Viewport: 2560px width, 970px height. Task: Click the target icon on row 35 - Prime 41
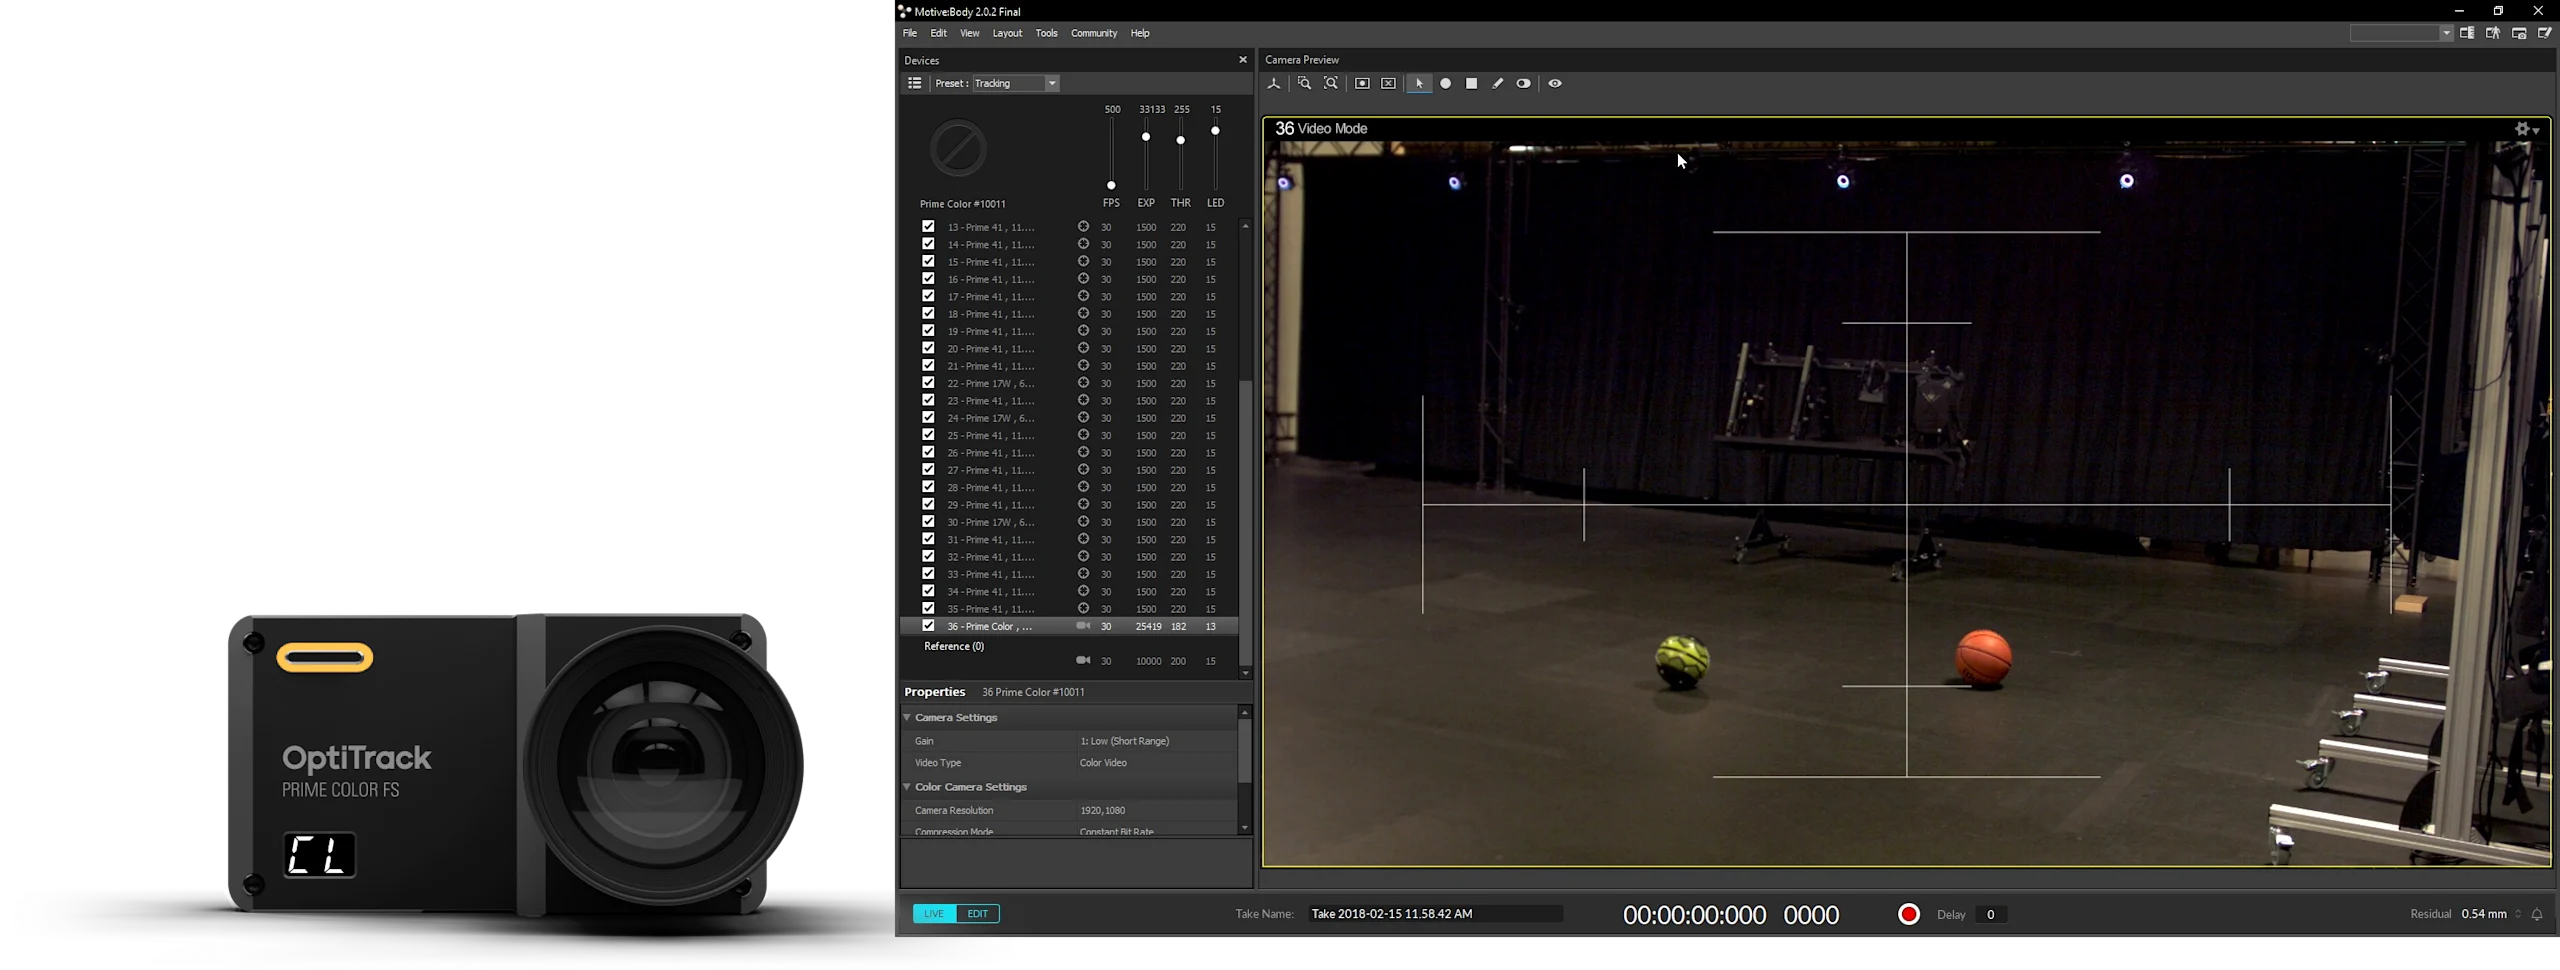coord(1083,609)
